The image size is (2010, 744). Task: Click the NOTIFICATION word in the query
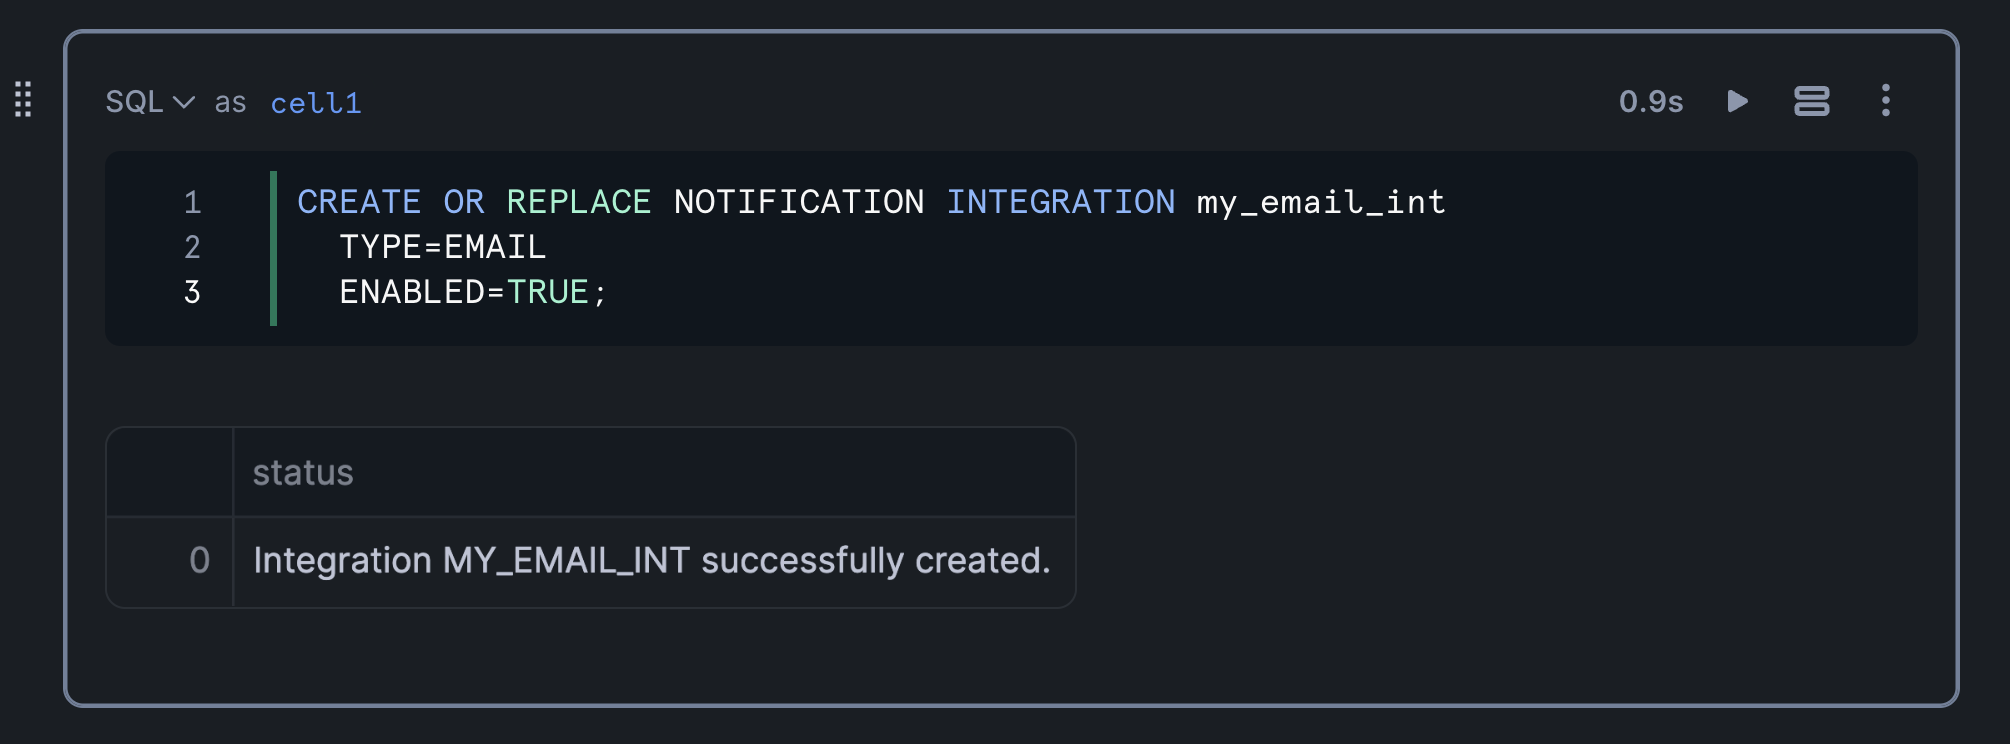pos(798,203)
